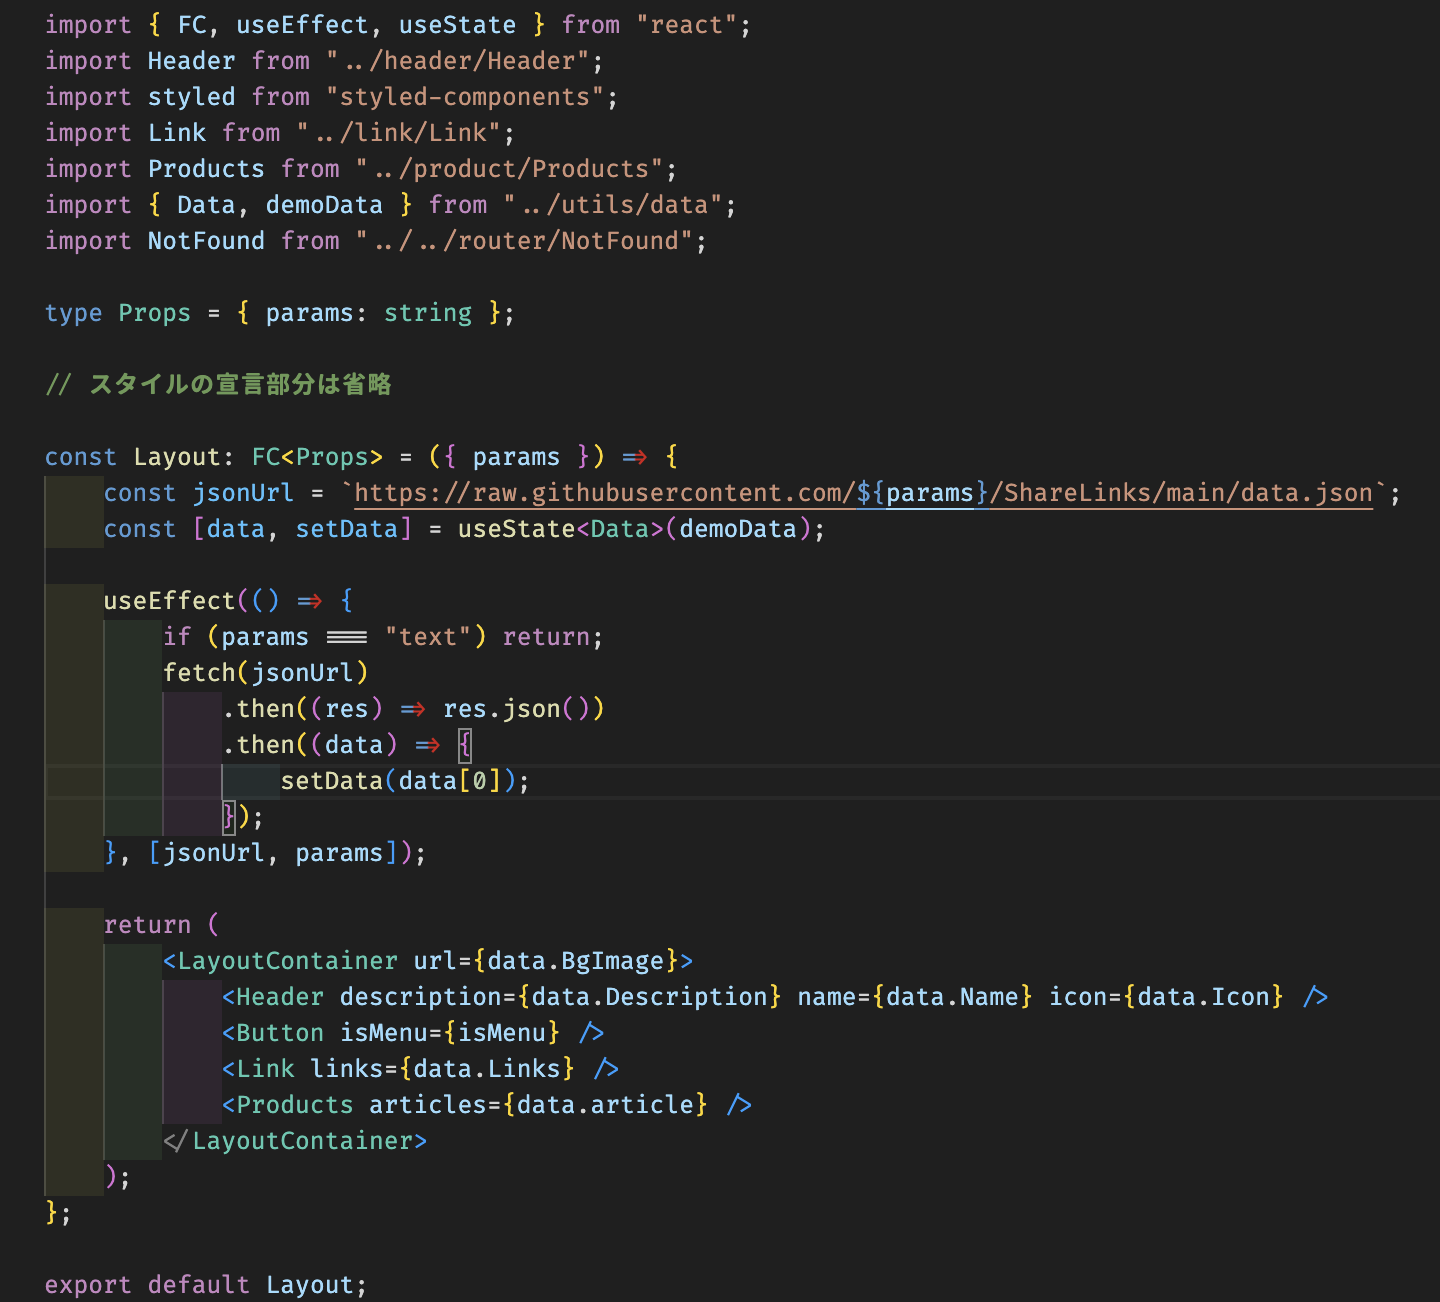Click the fetch(jsonUrl) call
Screen dimensions: 1440x1302
[x=265, y=673]
